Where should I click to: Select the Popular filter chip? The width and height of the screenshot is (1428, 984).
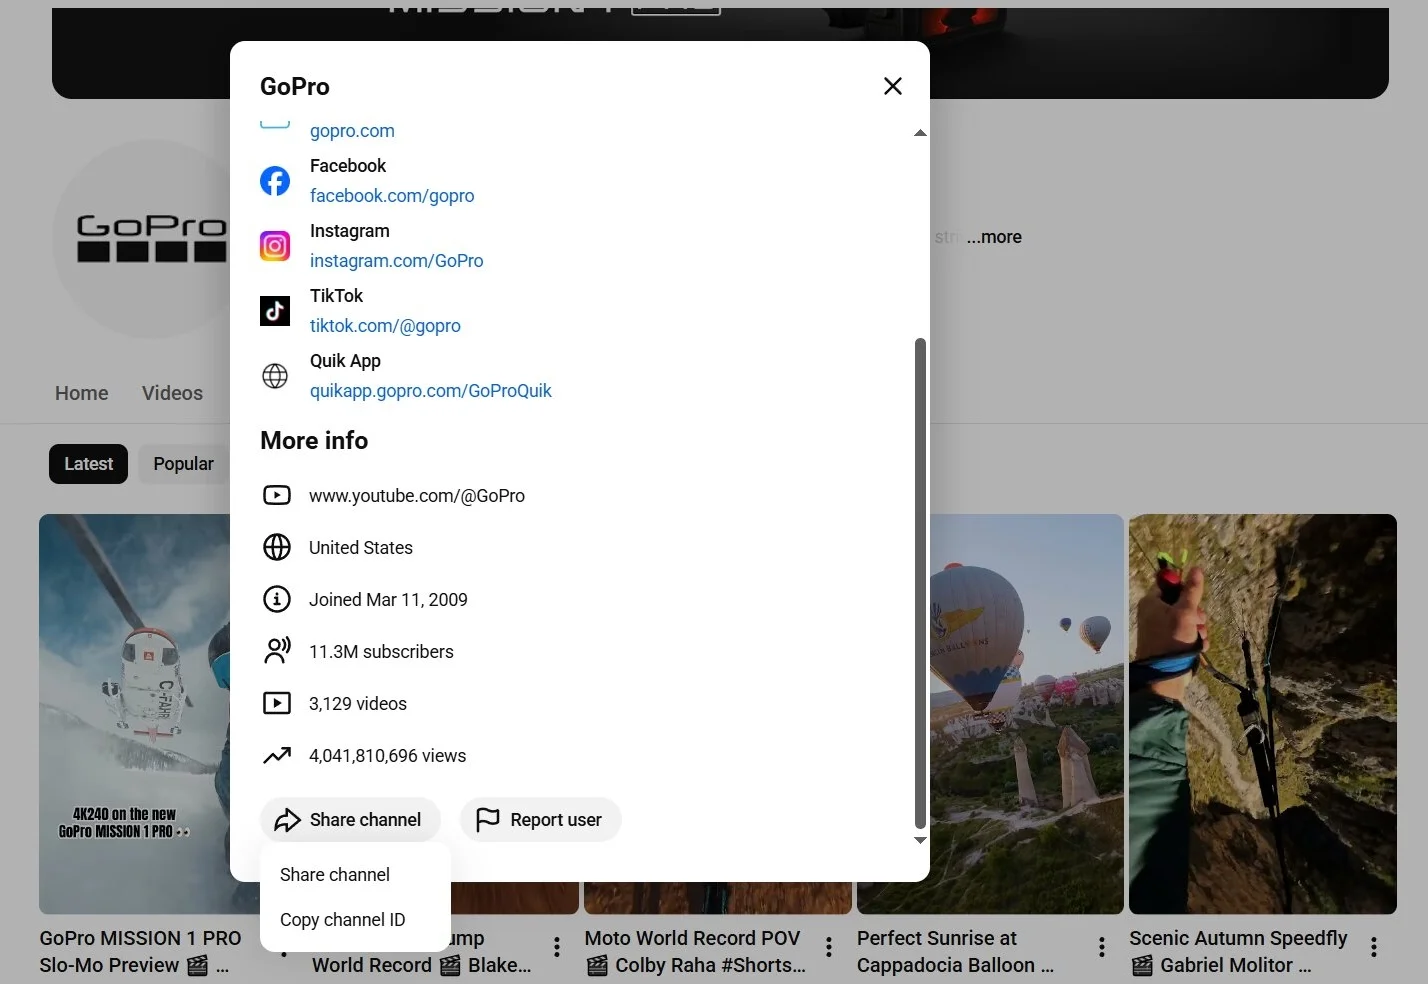tap(183, 464)
